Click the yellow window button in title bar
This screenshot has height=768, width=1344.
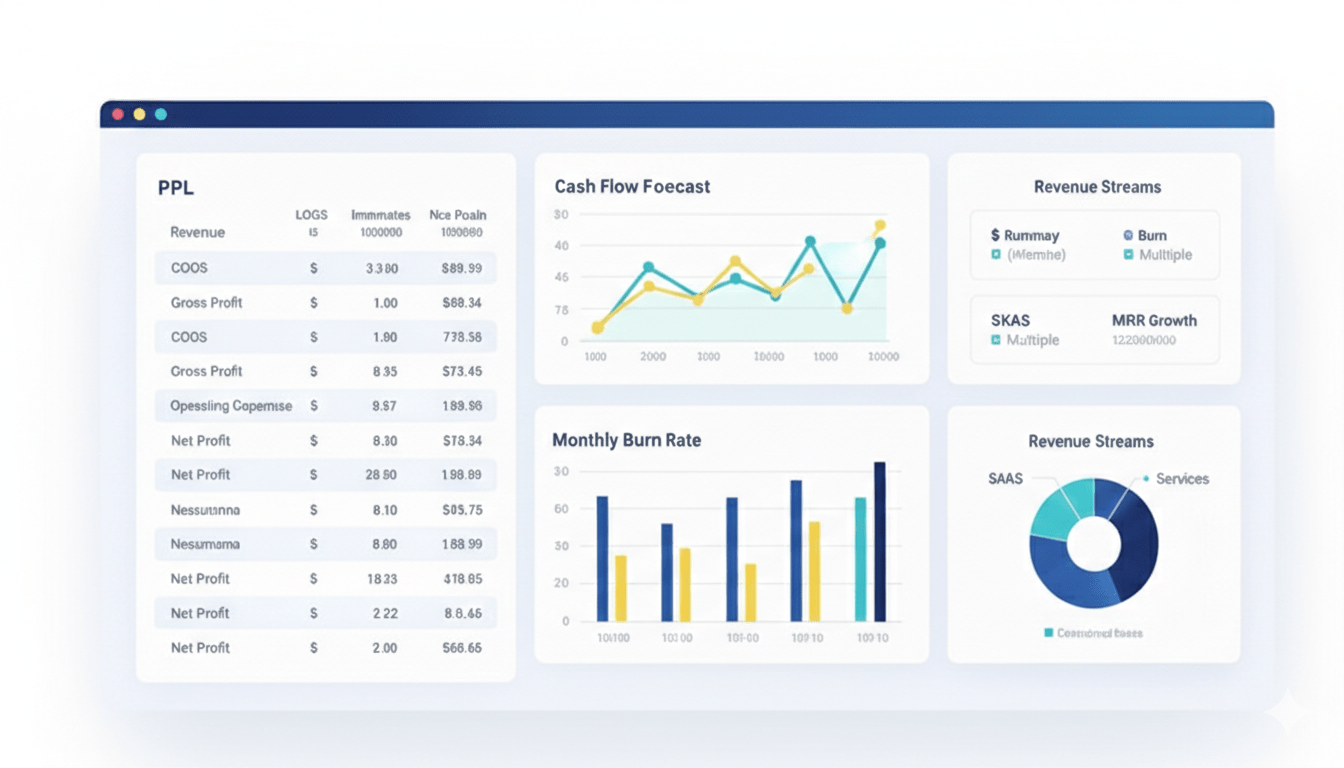pos(139,114)
